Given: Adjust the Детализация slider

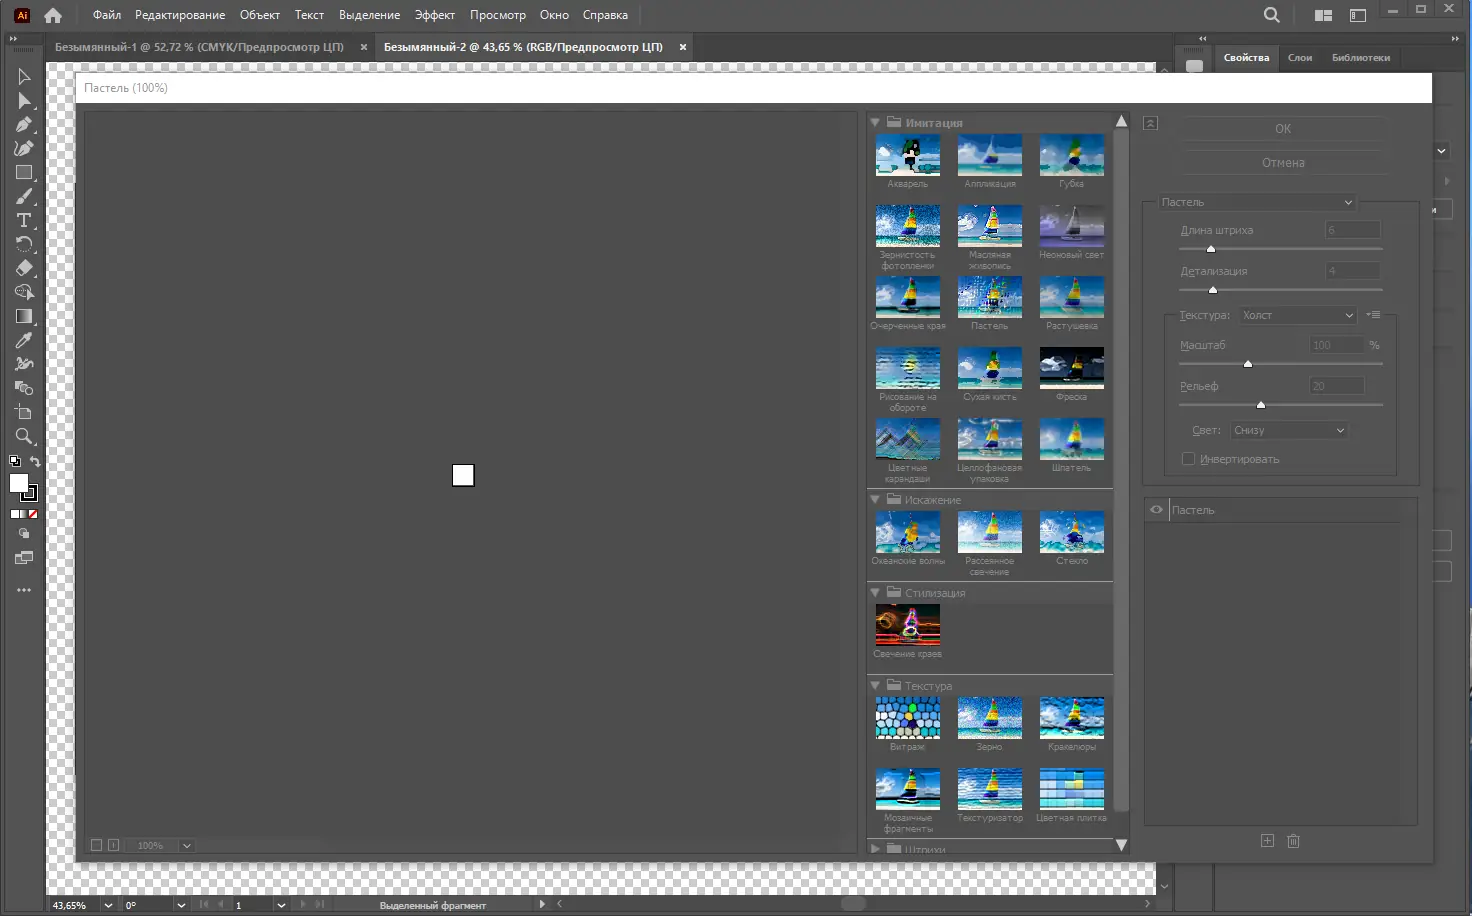Looking at the screenshot, I should [x=1213, y=290].
